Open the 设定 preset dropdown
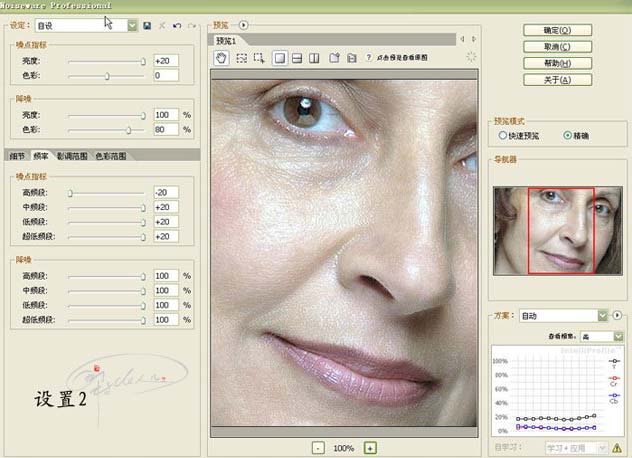Viewport: 632px width, 458px height. [132, 24]
